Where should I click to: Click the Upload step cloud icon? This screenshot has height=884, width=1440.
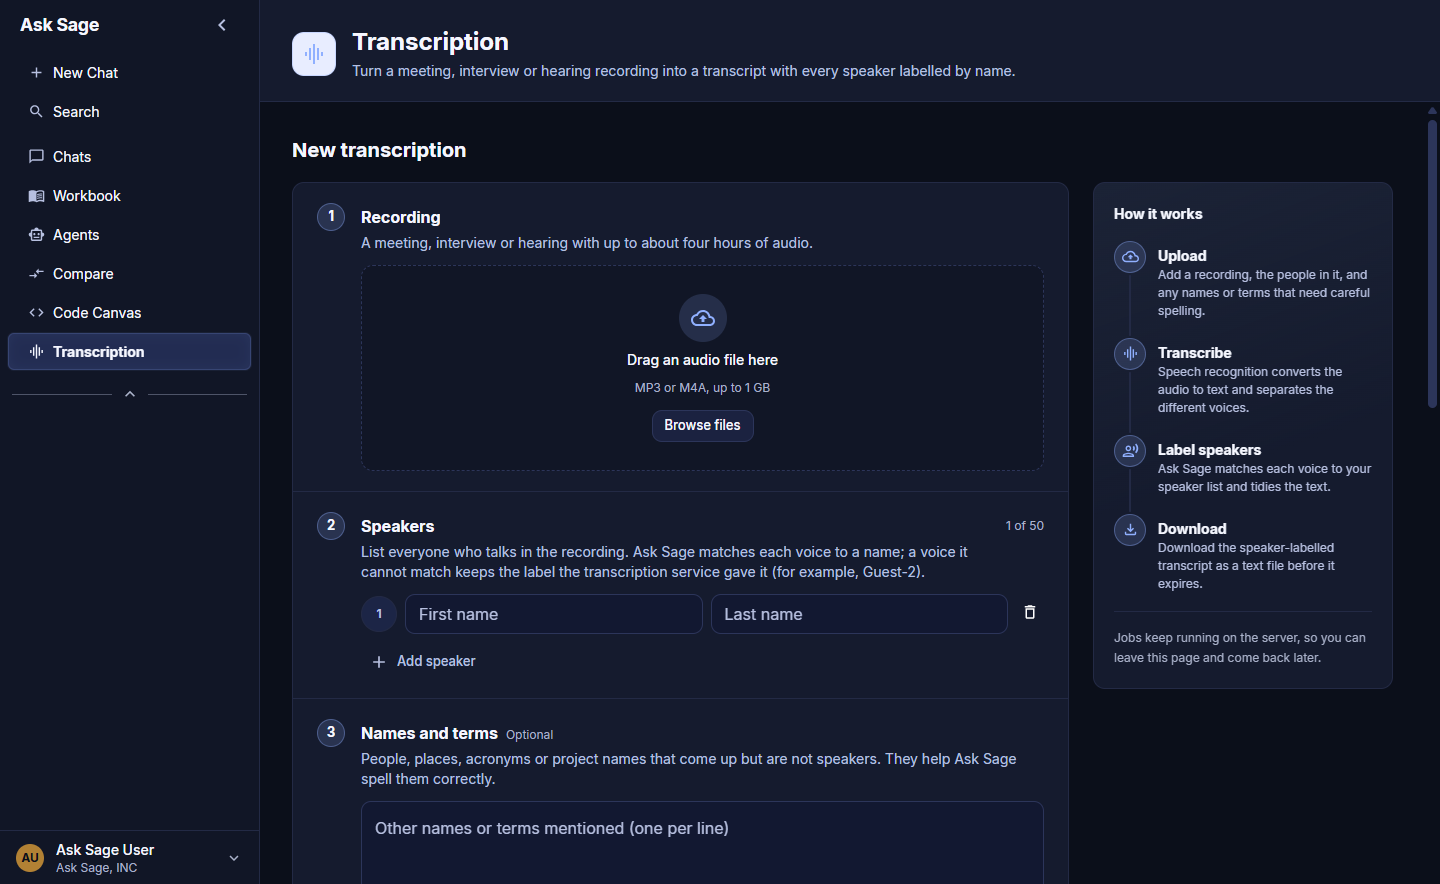(1130, 257)
